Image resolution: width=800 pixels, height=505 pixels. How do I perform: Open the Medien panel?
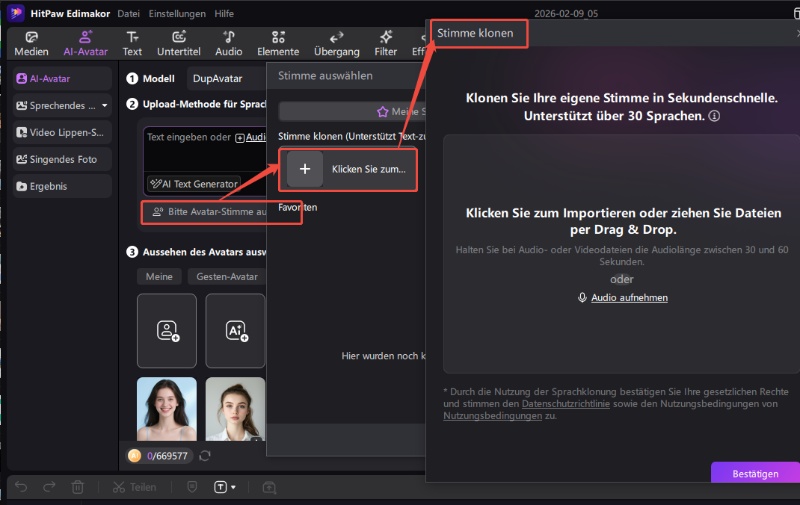click(x=31, y=43)
